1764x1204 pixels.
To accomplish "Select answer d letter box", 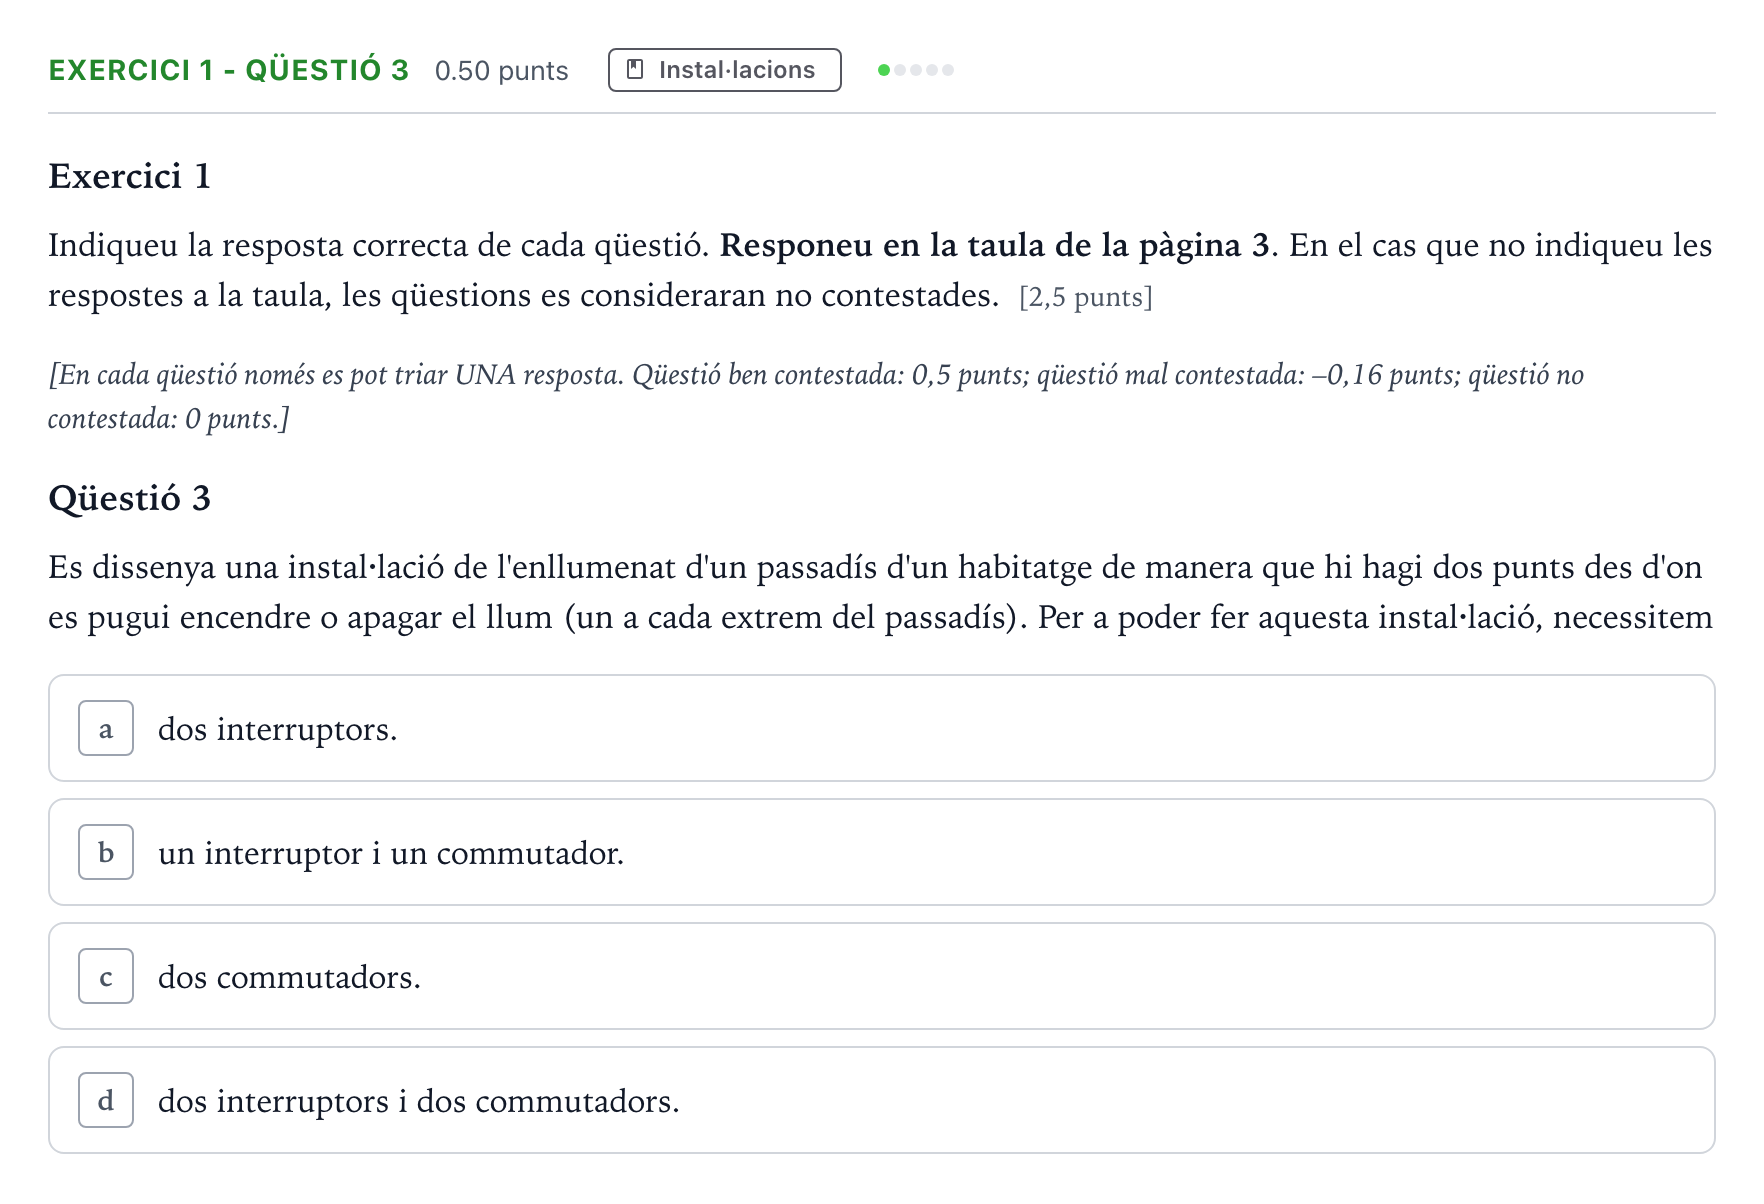I will (x=106, y=1101).
